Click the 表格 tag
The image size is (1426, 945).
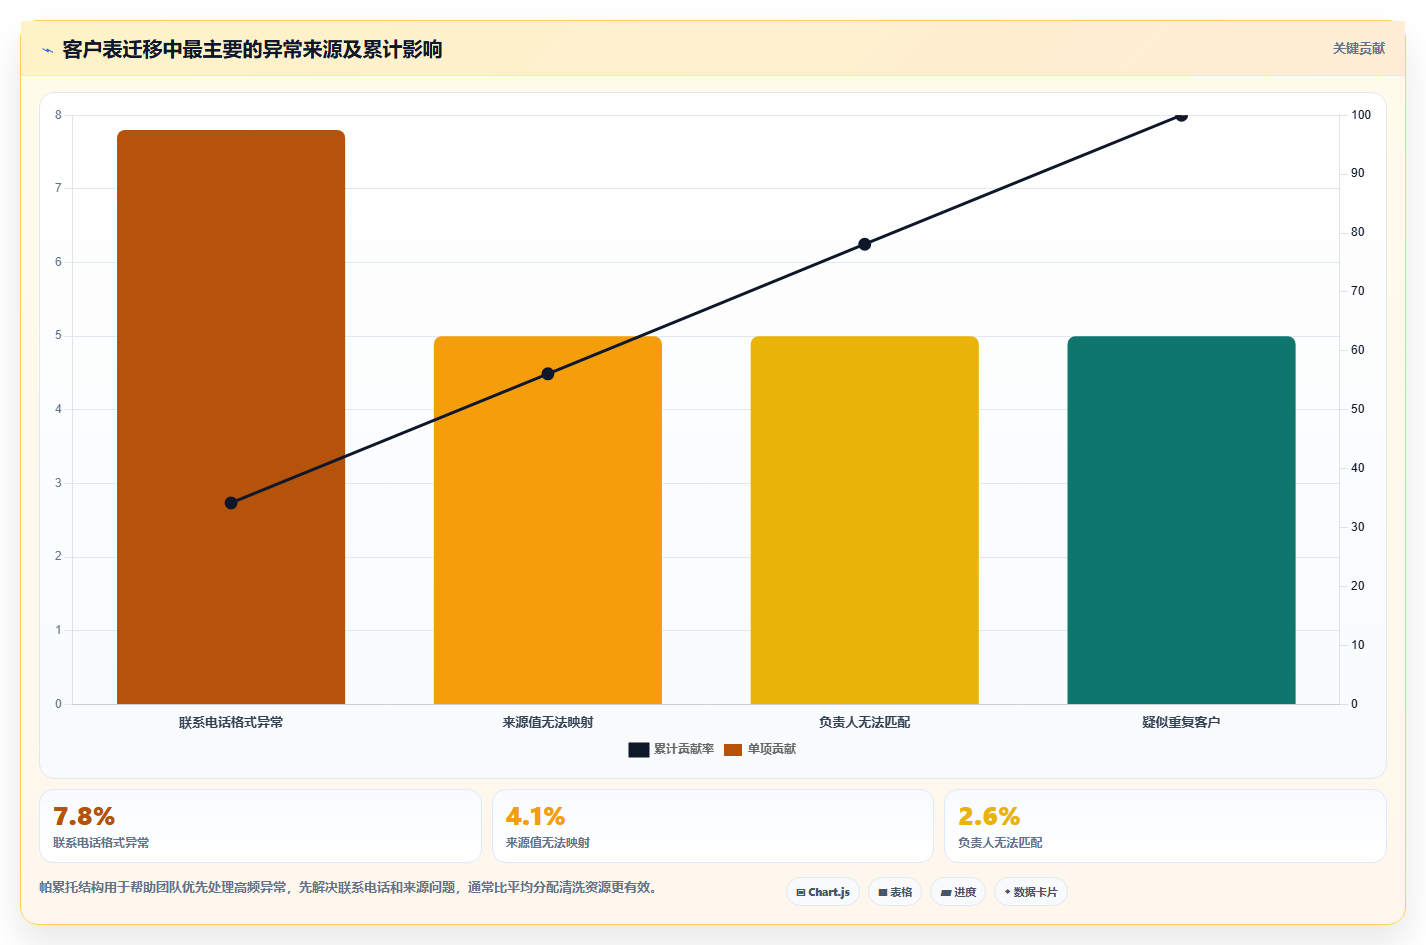click(895, 892)
